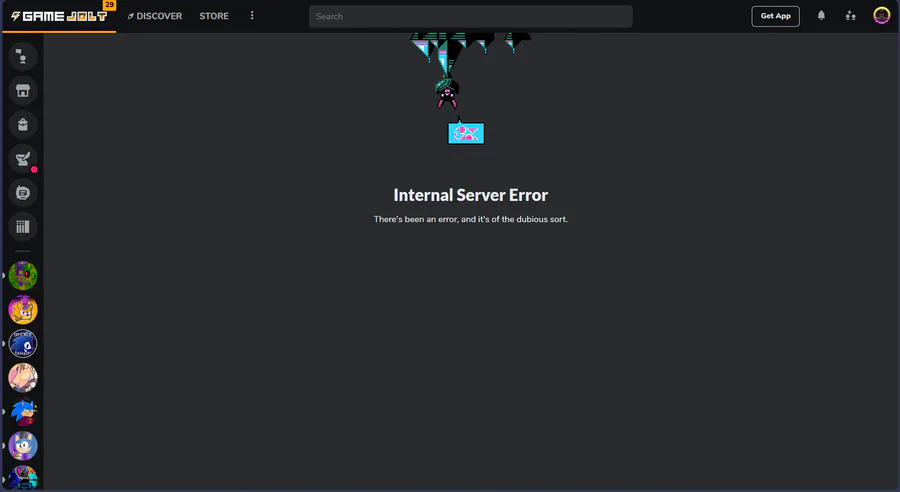Open the quests icon with red dot
This screenshot has height=492, width=900.
coord(23,158)
